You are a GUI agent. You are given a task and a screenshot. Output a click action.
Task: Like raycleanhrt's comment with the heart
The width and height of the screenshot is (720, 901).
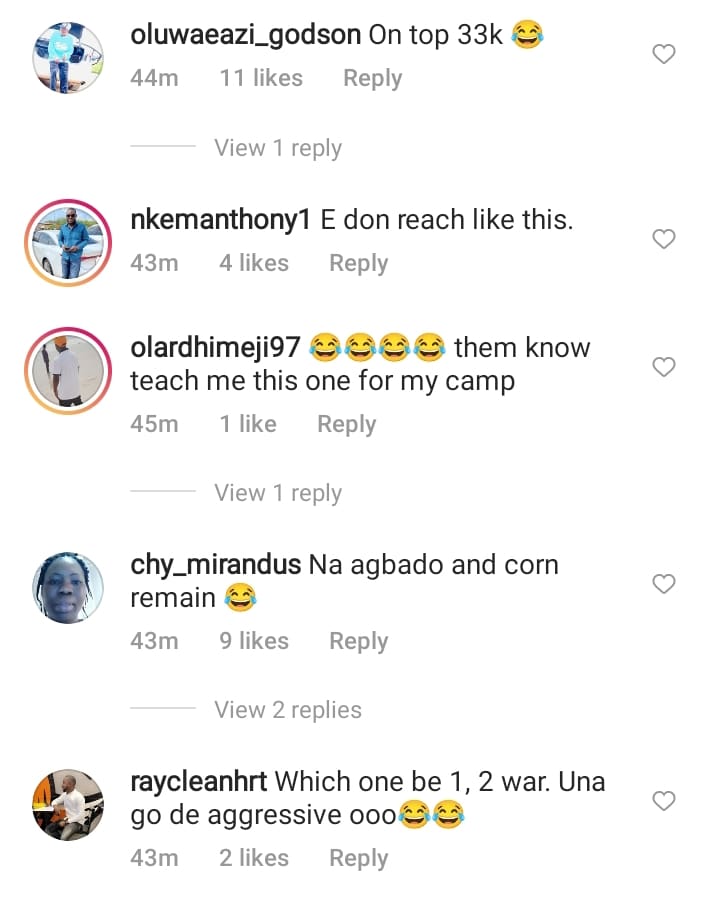click(x=664, y=801)
